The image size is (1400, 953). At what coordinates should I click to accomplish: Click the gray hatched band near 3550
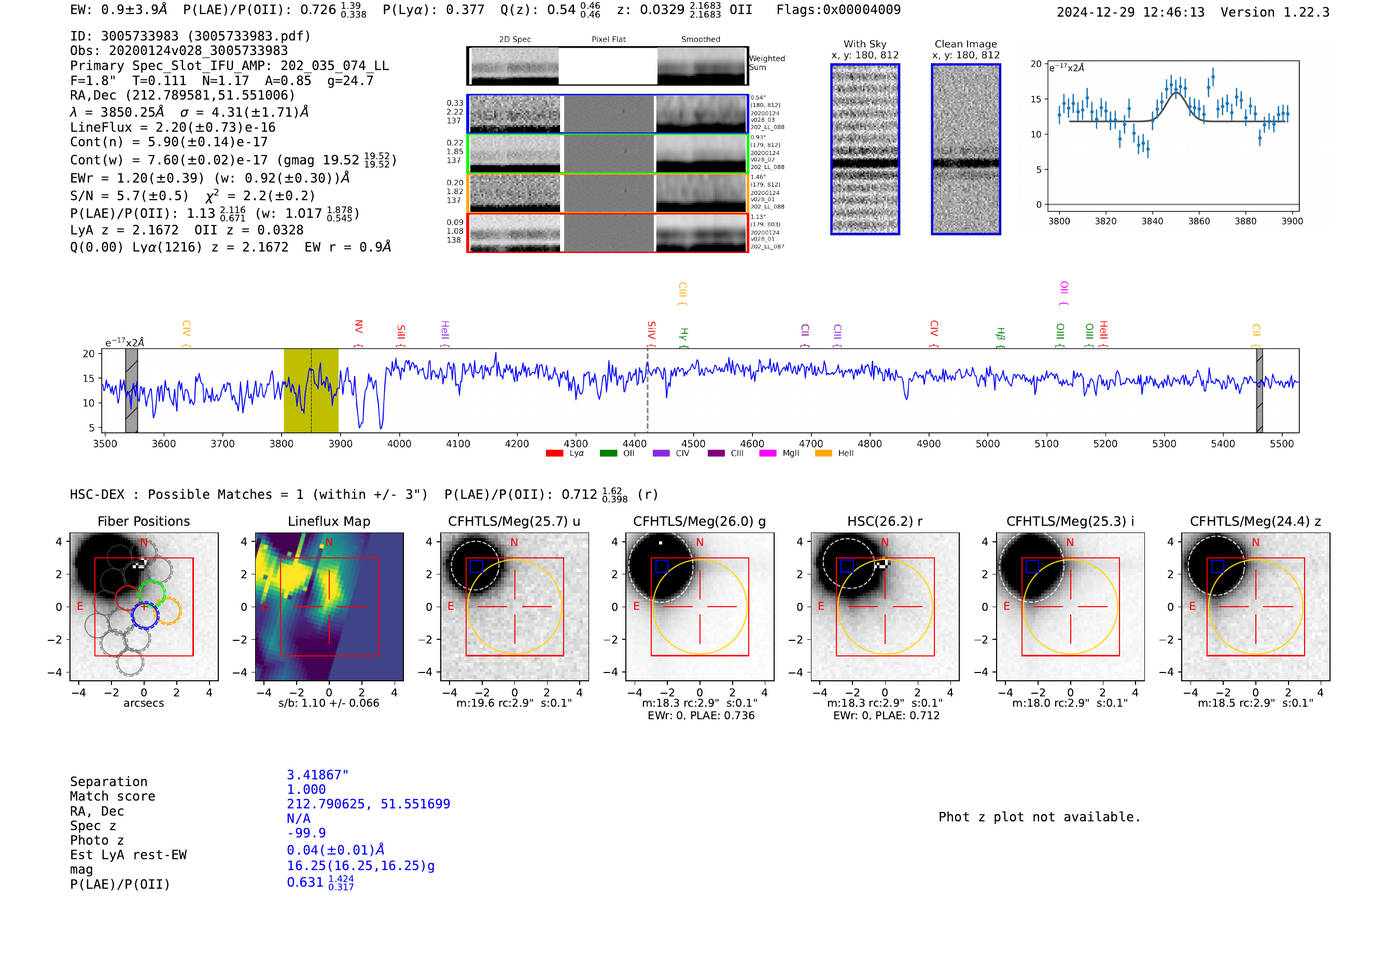131,390
